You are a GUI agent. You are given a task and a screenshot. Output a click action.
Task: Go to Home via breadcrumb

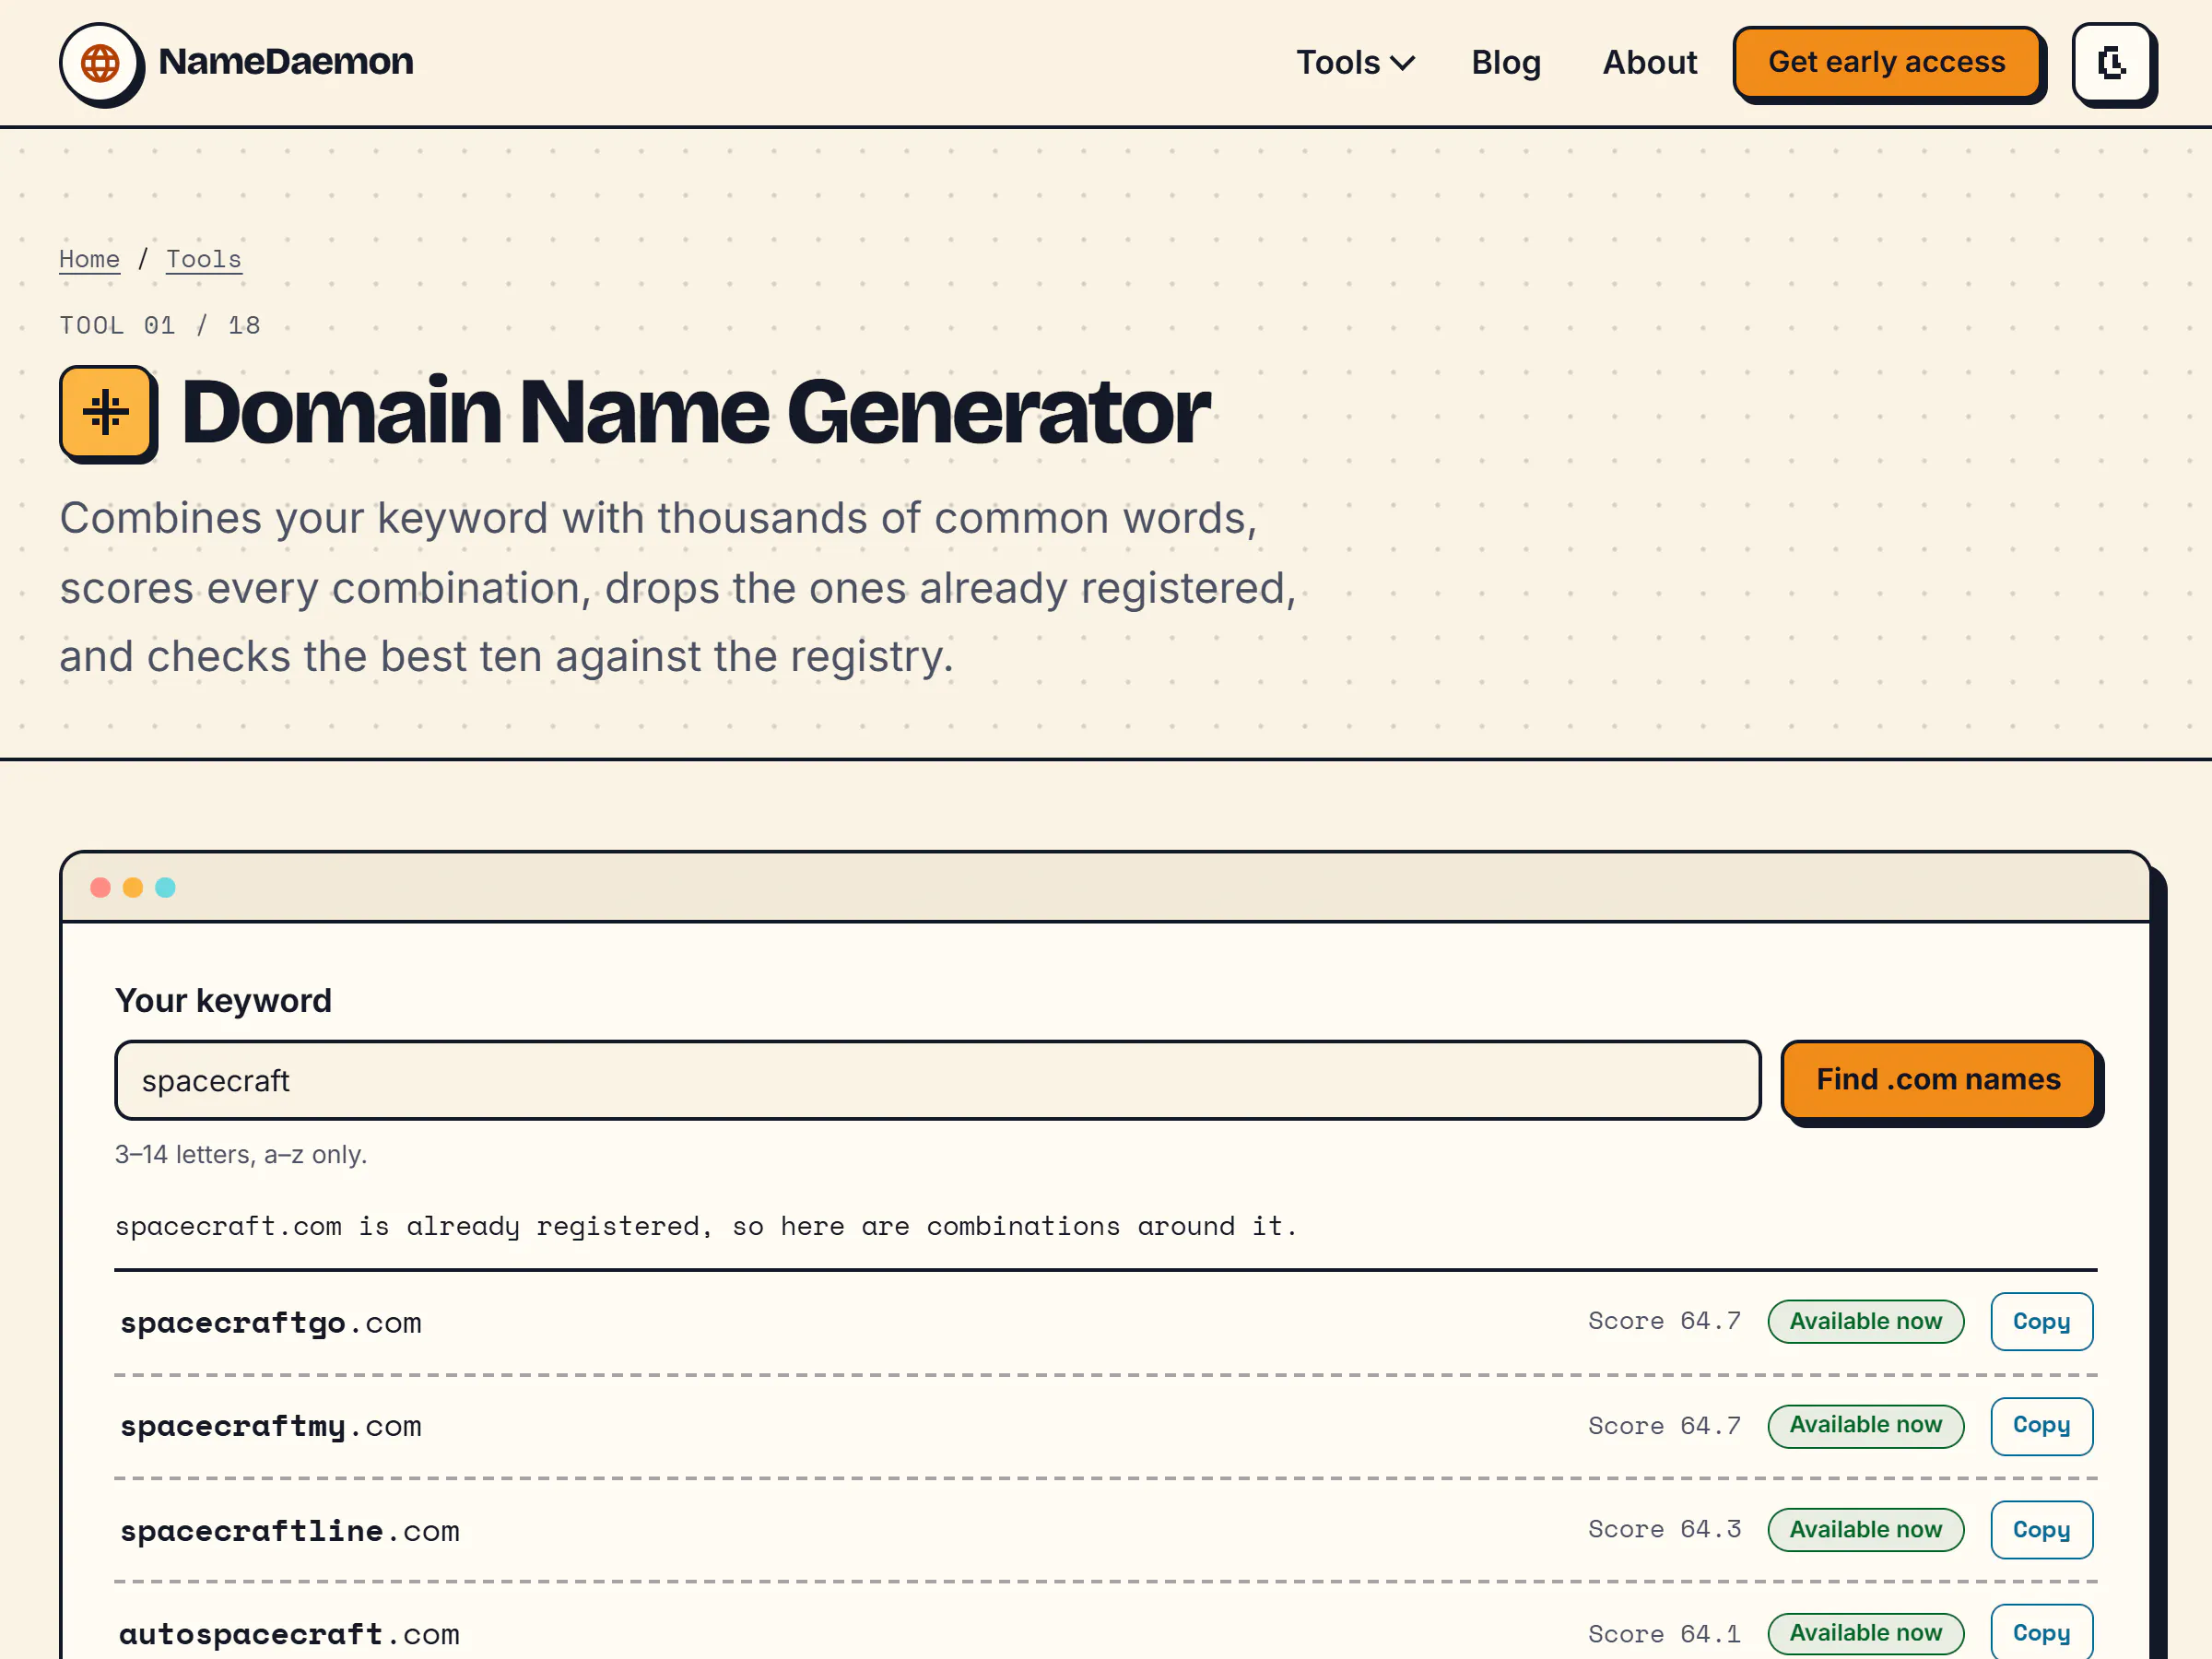pos(89,259)
